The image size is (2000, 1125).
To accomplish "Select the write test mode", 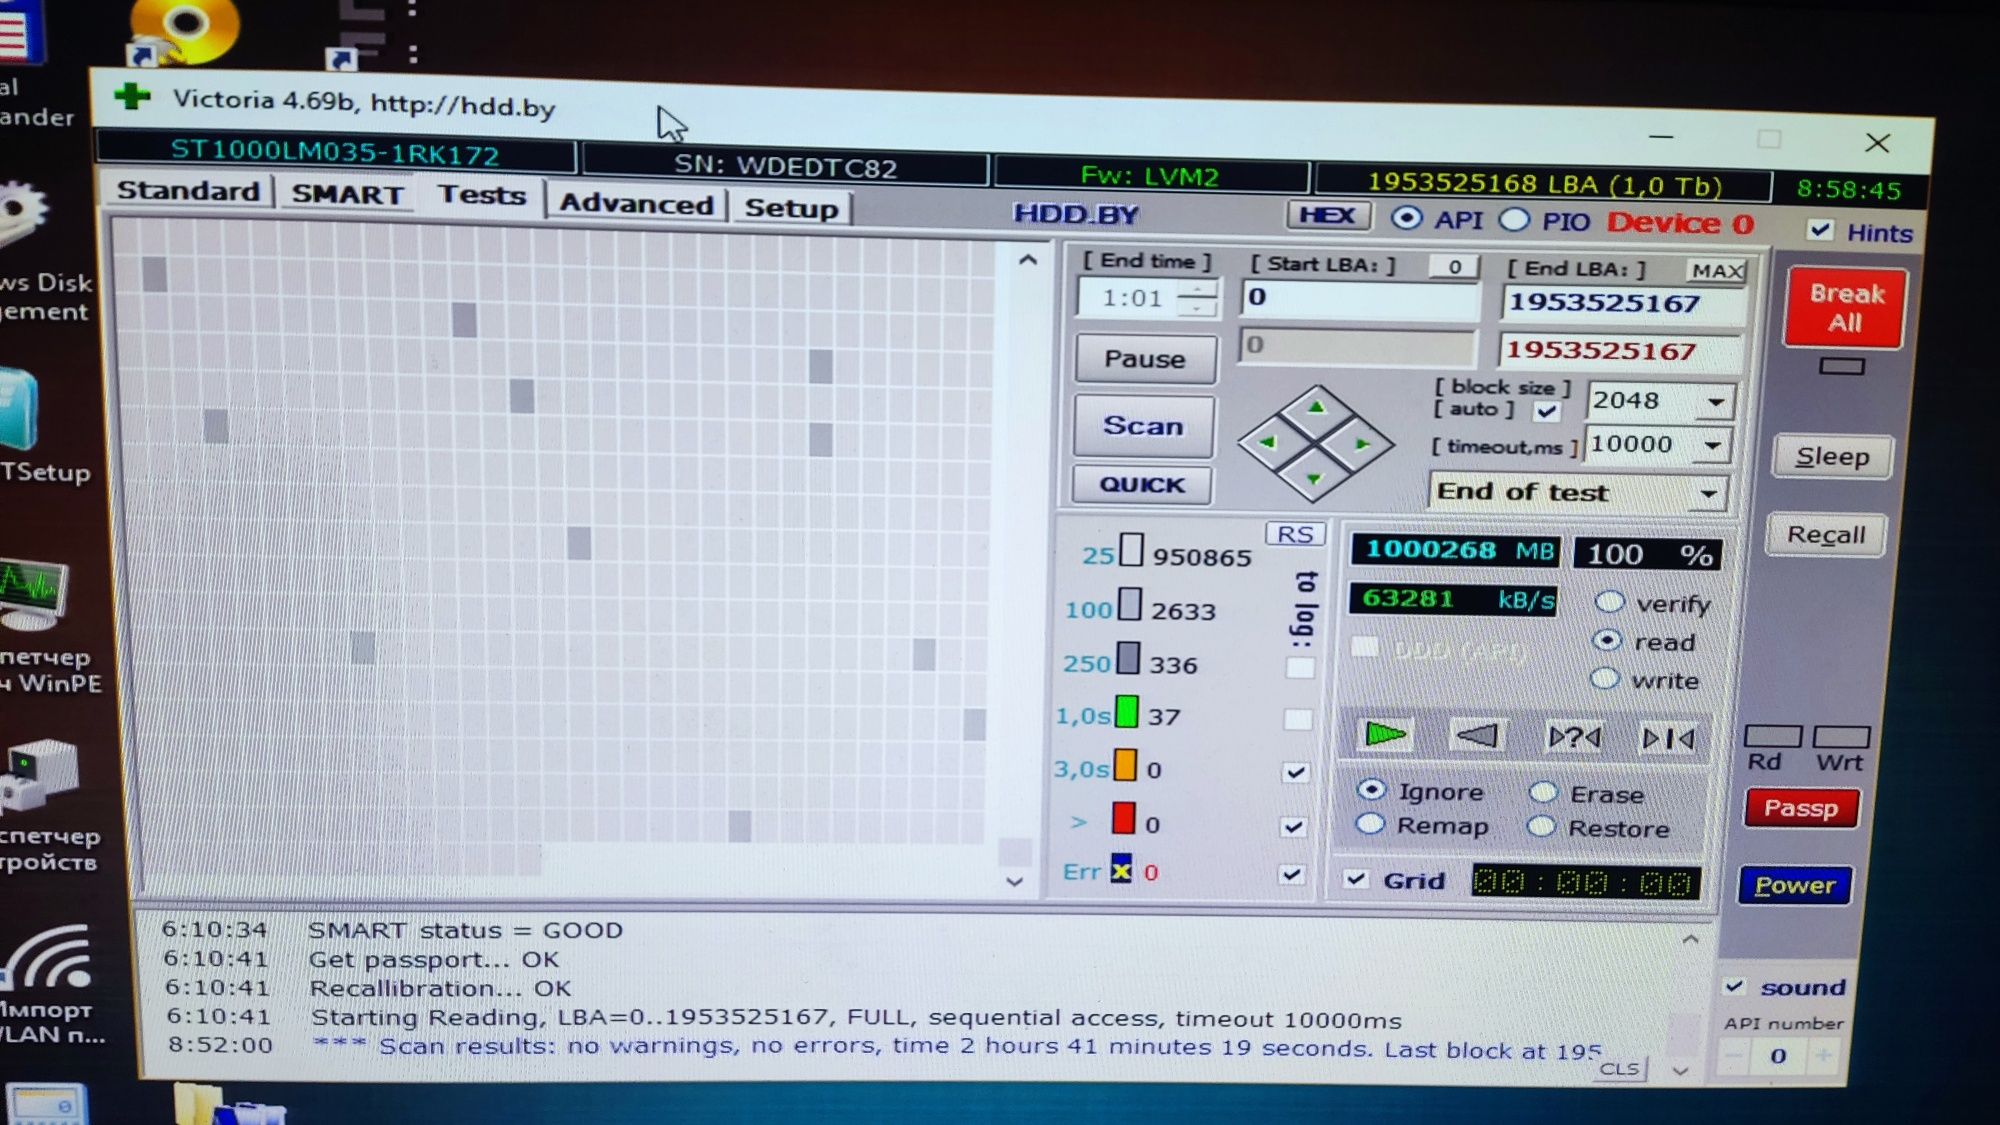I will tap(1605, 678).
